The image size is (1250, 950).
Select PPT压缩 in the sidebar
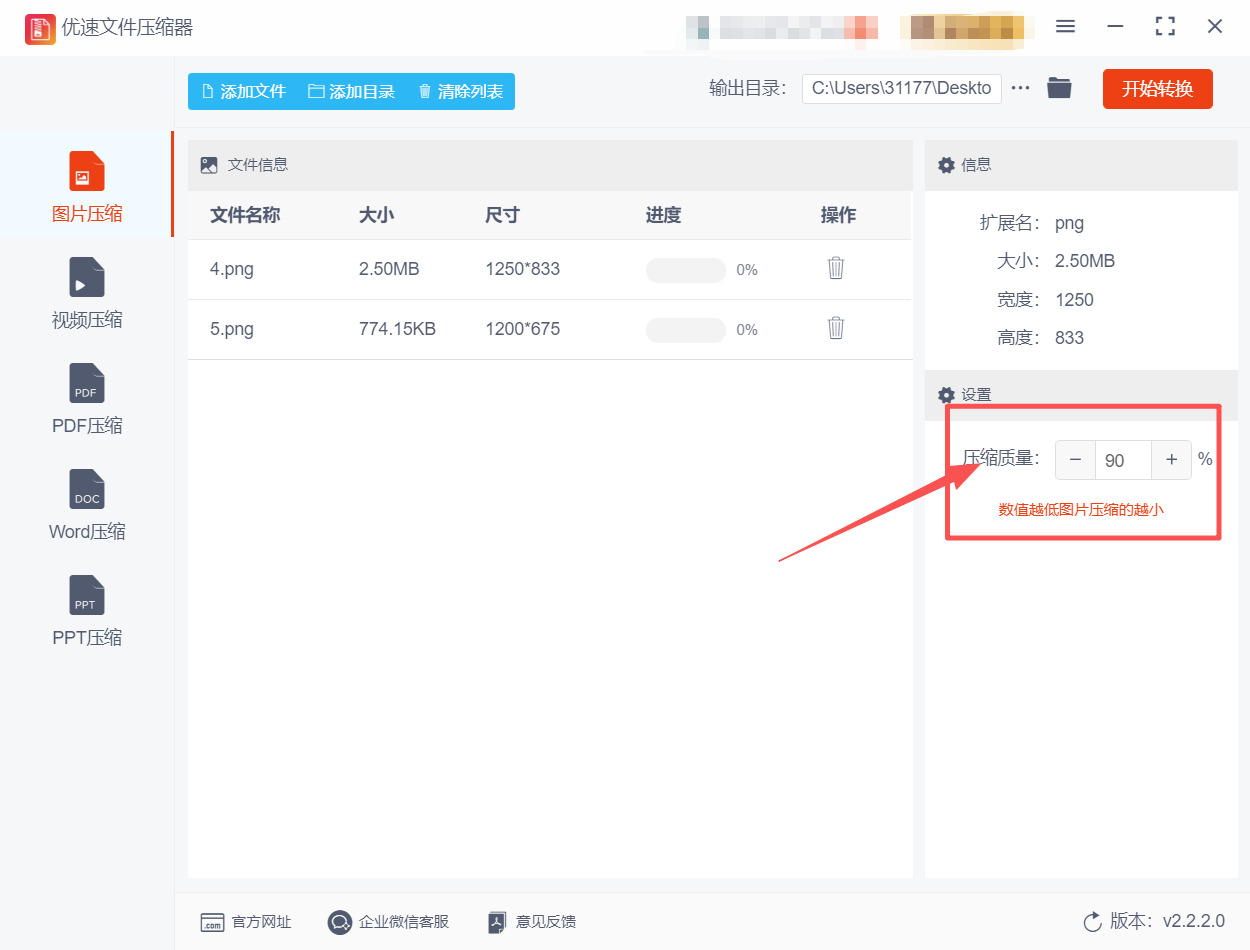(87, 611)
